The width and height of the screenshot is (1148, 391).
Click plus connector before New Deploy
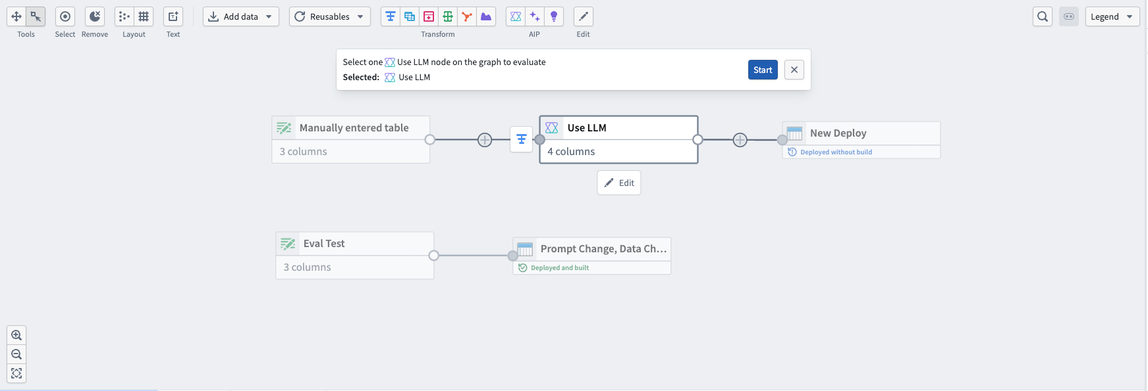click(740, 139)
